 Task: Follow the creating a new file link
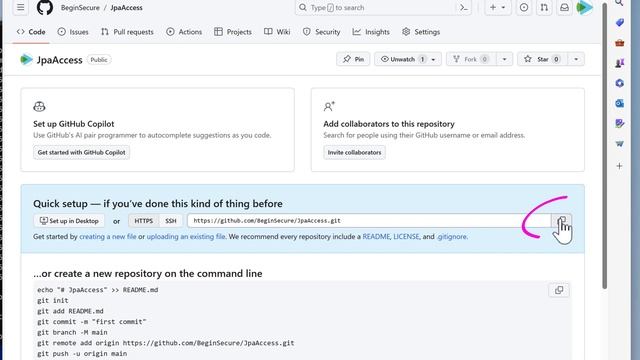[x=108, y=237]
